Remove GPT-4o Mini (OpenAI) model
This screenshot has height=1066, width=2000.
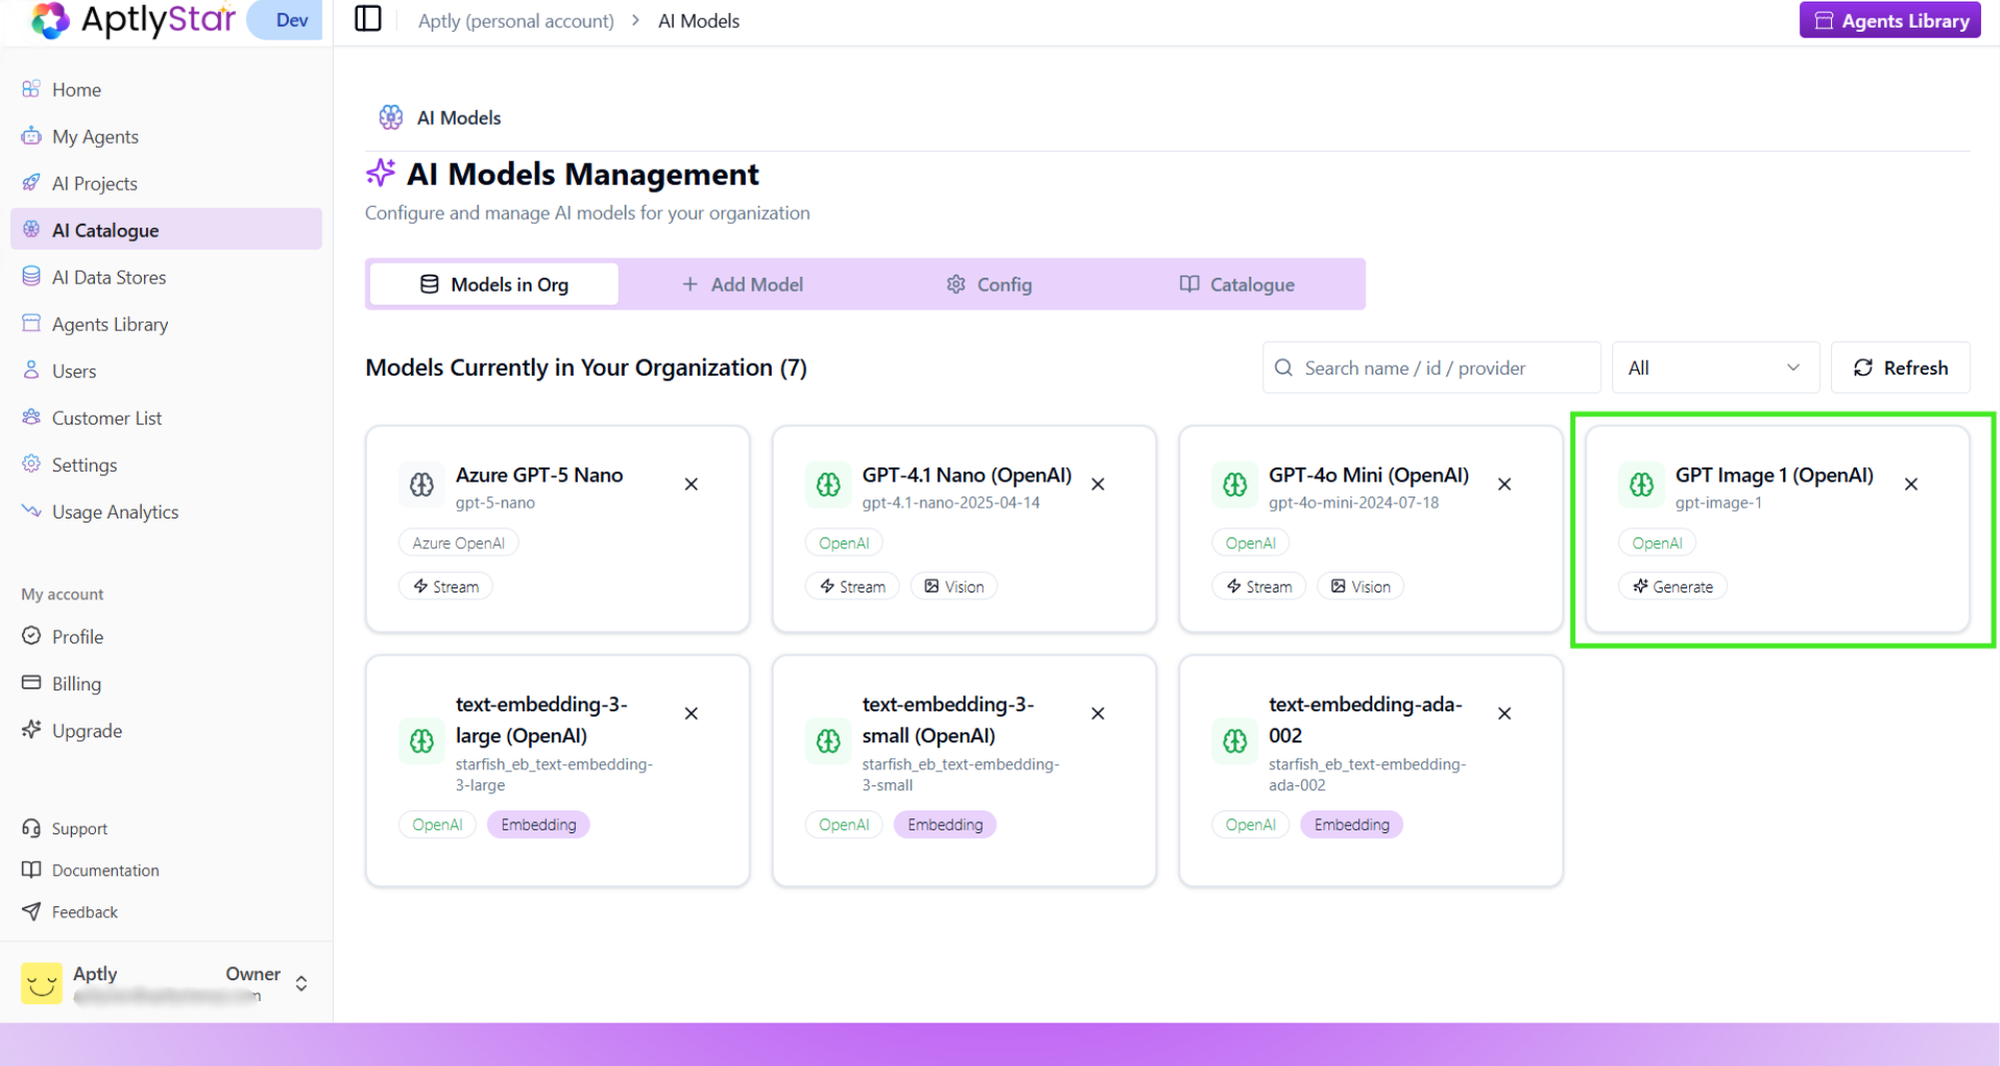(x=1504, y=484)
